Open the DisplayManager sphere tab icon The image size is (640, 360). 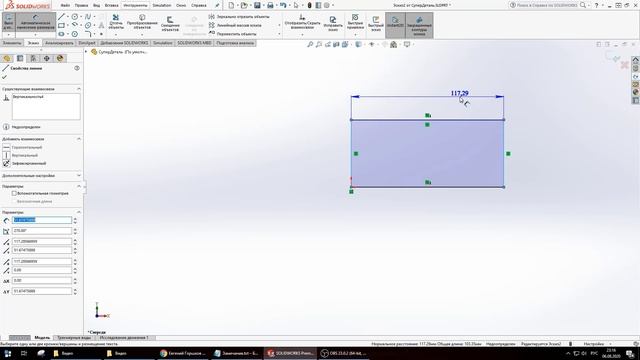(x=60, y=58)
